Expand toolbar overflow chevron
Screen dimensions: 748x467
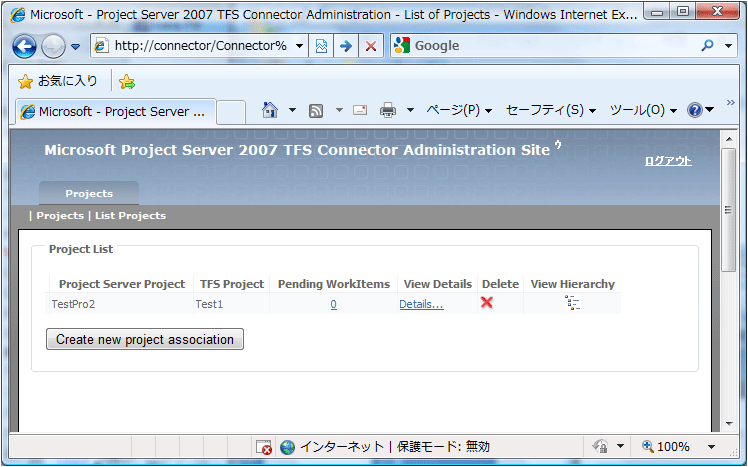(731, 103)
